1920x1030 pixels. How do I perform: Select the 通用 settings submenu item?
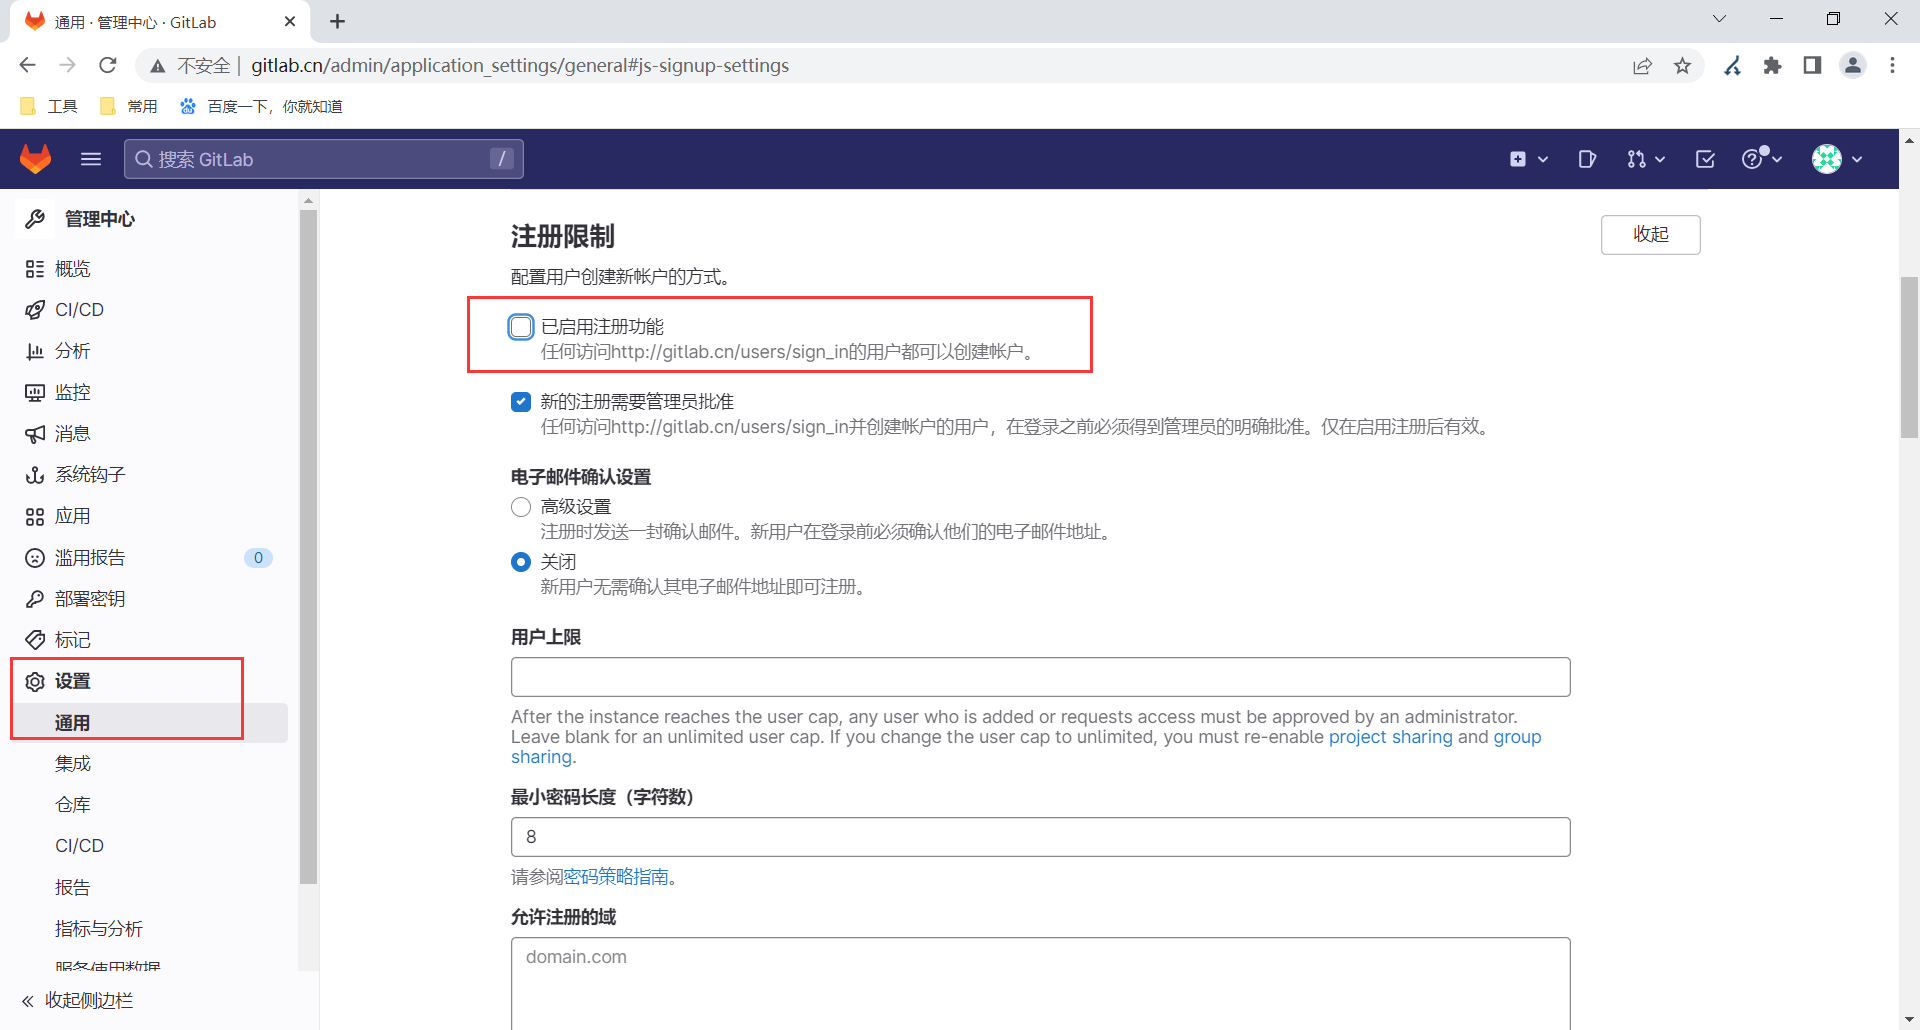(x=148, y=723)
